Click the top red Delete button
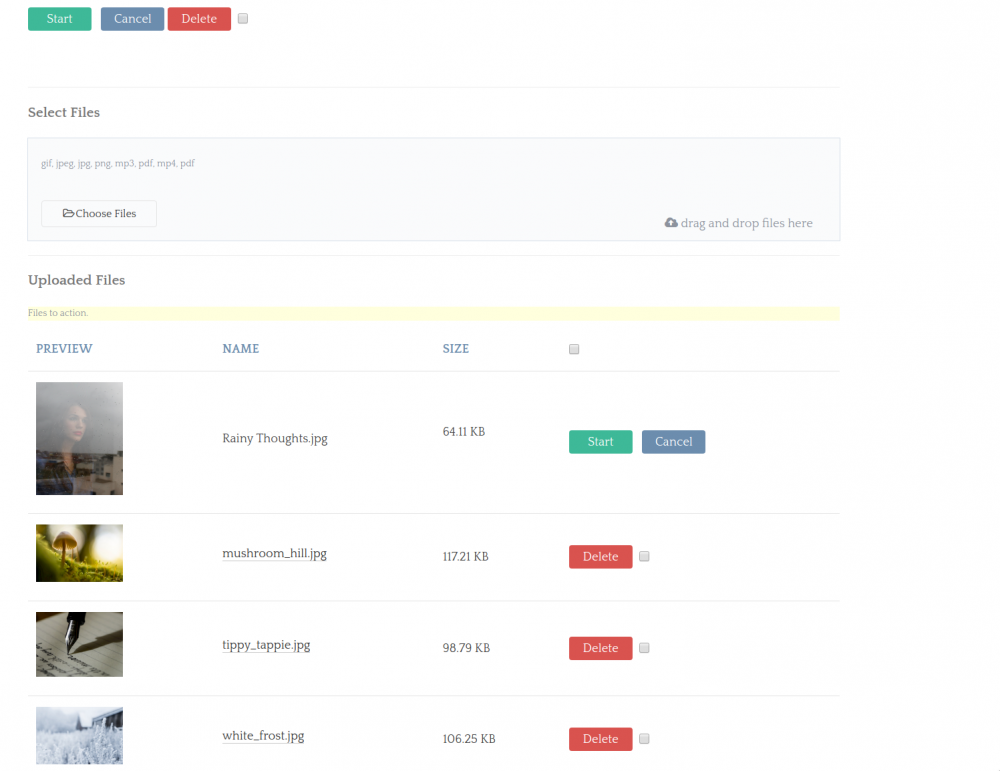This screenshot has height=771, width=1000. 199,19
